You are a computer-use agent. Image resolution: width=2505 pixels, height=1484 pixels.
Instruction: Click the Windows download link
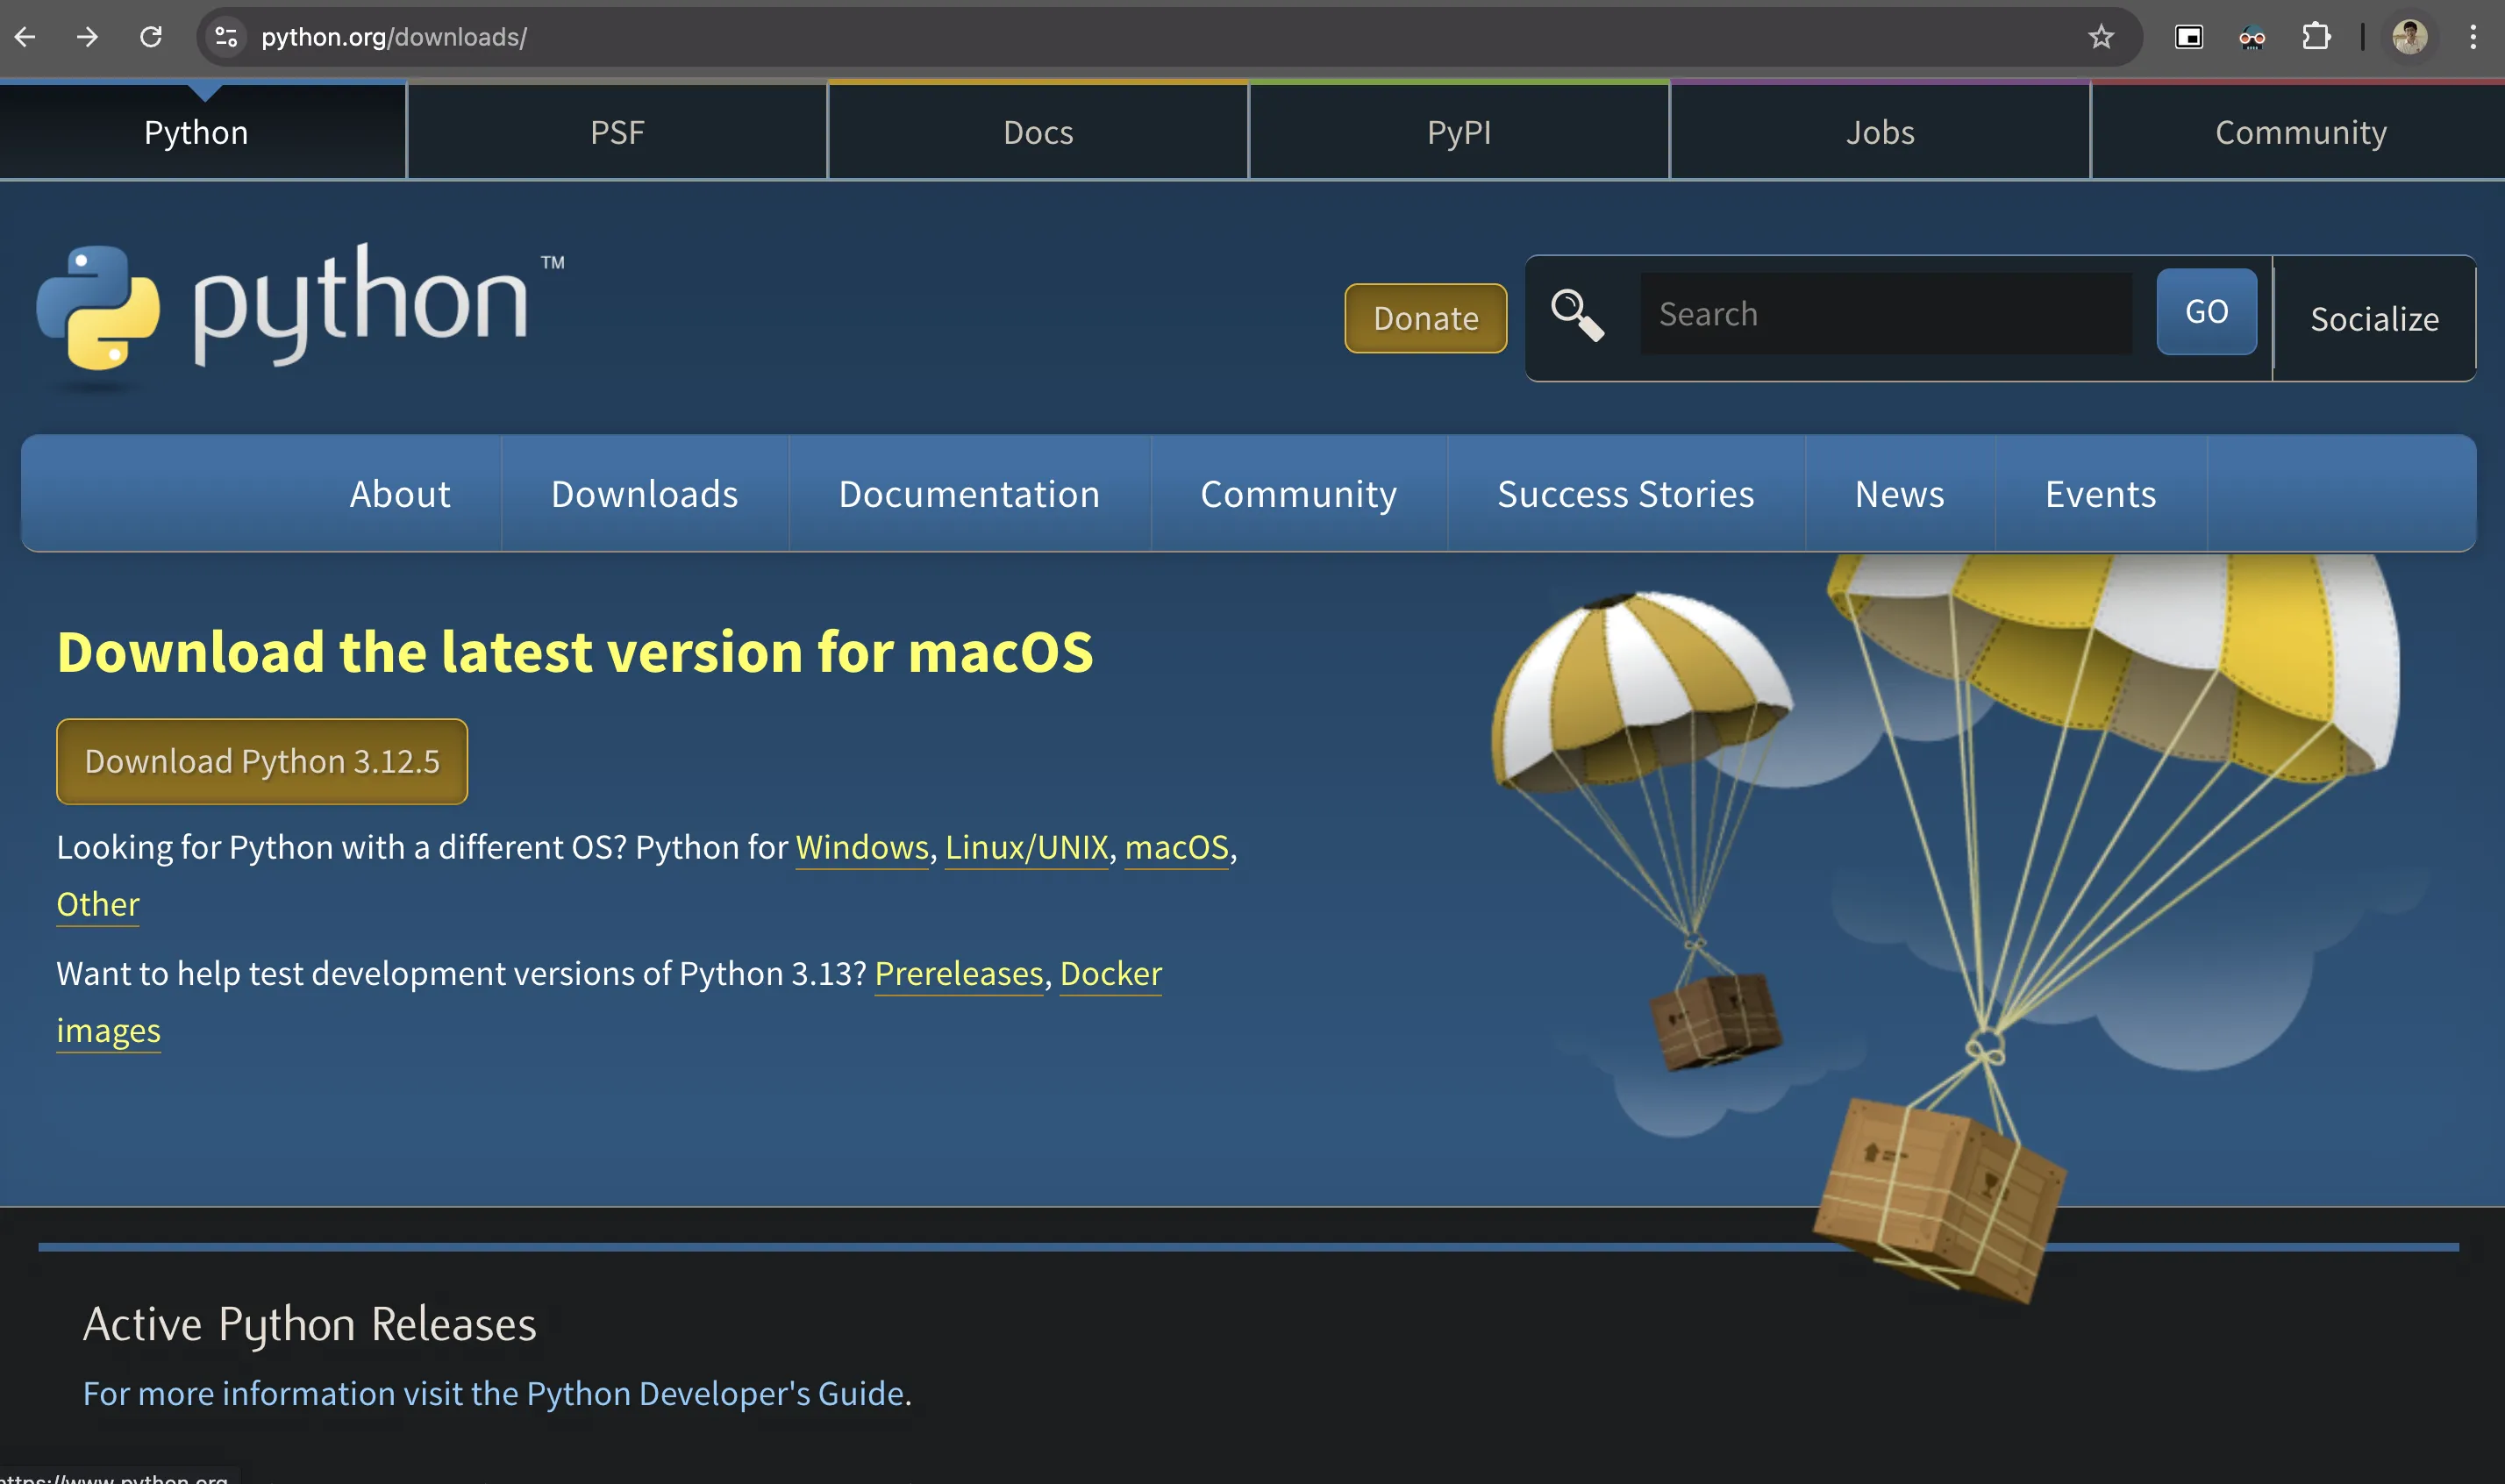862,846
